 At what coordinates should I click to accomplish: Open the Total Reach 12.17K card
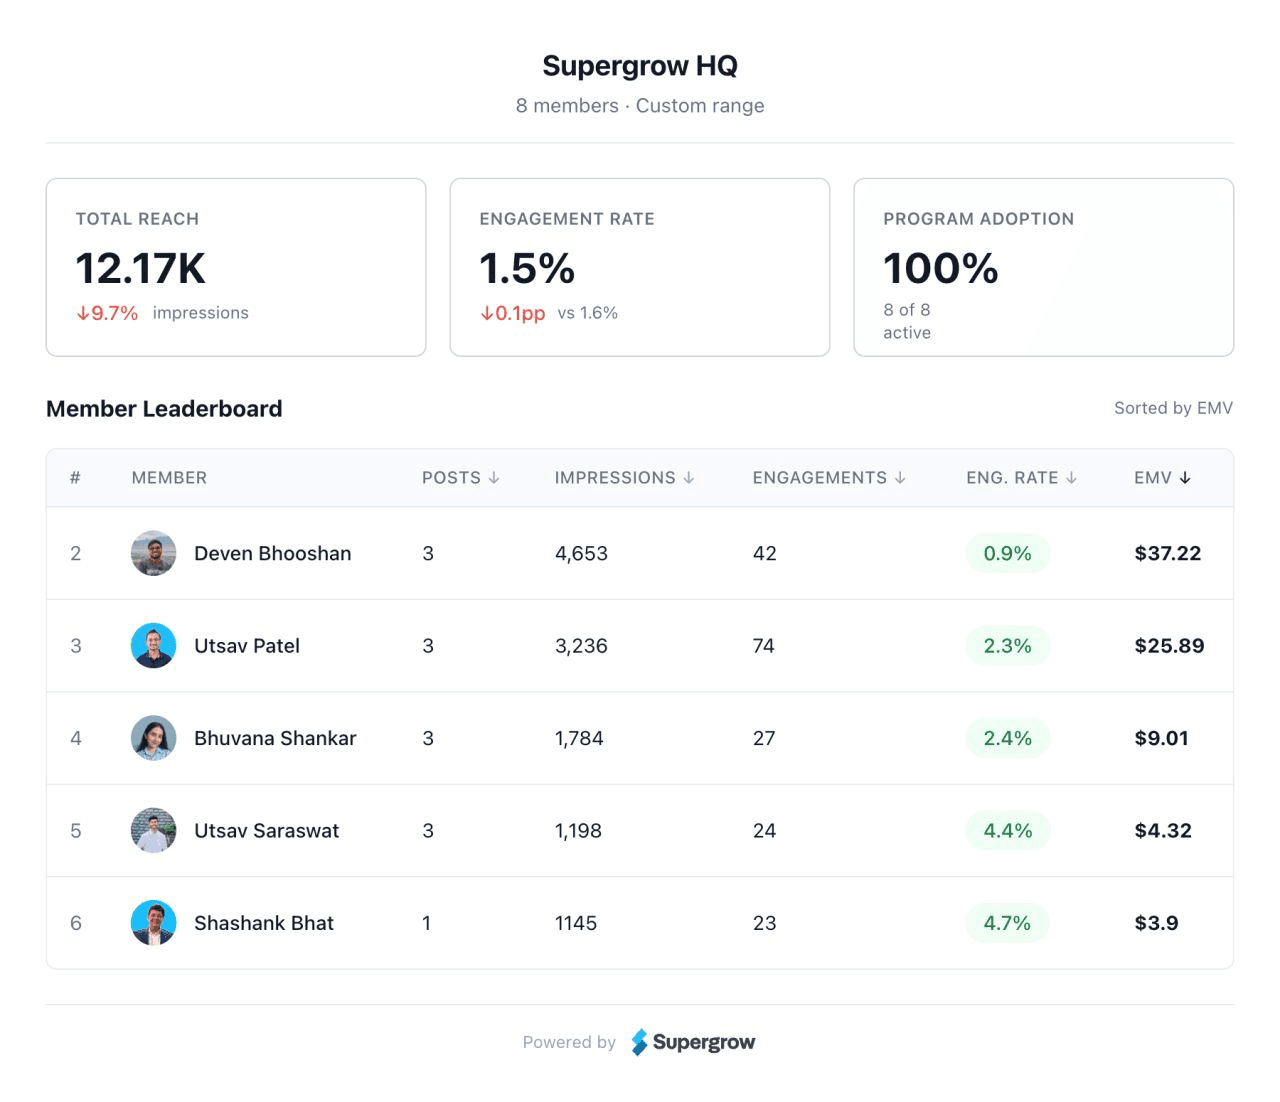[x=236, y=267]
